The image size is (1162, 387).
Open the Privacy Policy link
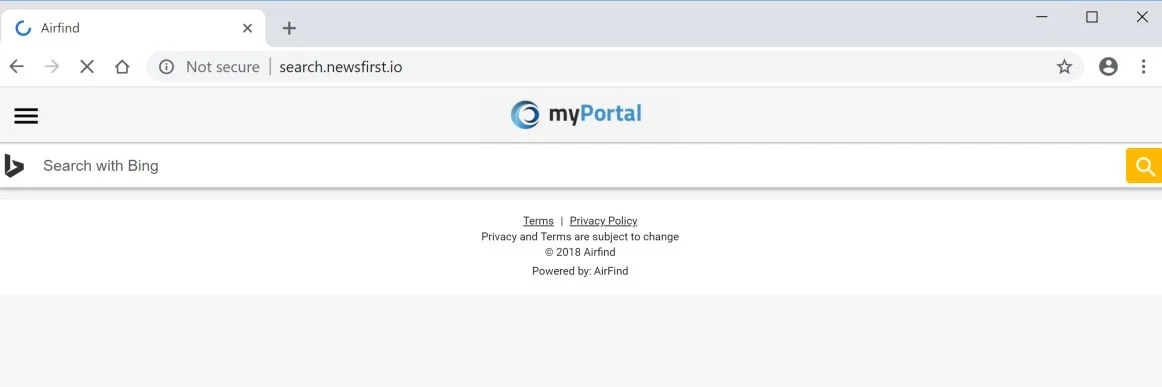tap(603, 221)
